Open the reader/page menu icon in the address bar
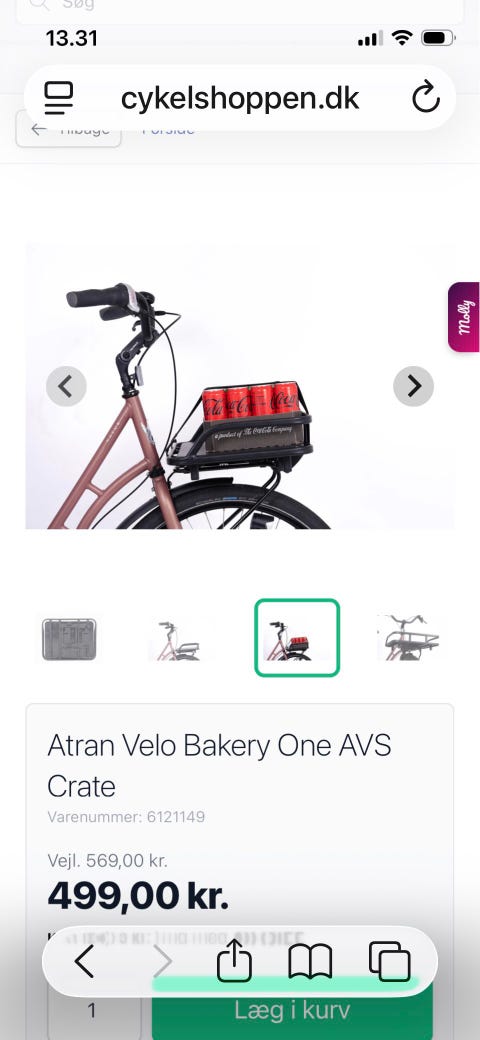 point(58,98)
